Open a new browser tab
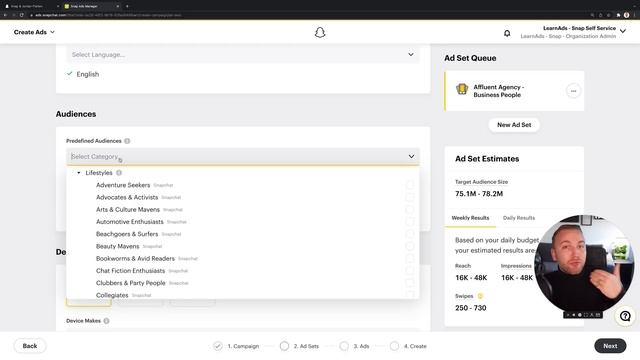 pos(127,6)
